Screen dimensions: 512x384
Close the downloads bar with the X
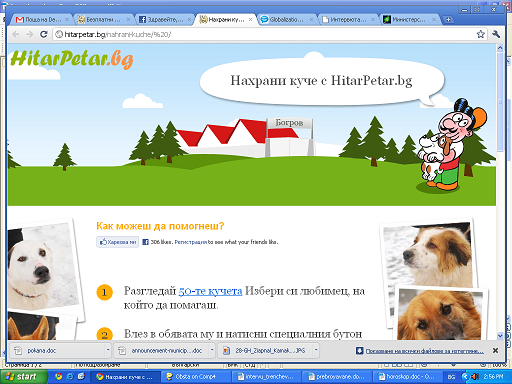(x=495, y=351)
